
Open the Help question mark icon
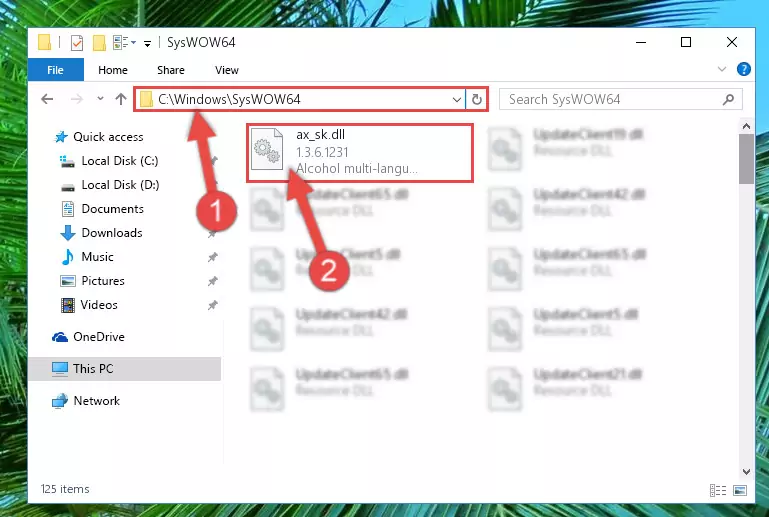click(x=743, y=69)
